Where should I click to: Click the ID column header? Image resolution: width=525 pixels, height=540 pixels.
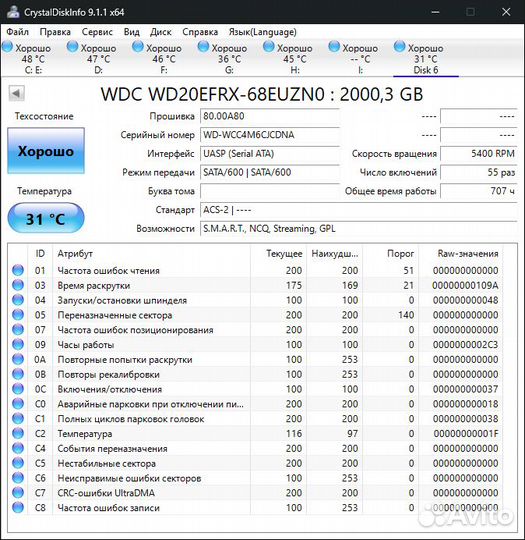[x=40, y=254]
